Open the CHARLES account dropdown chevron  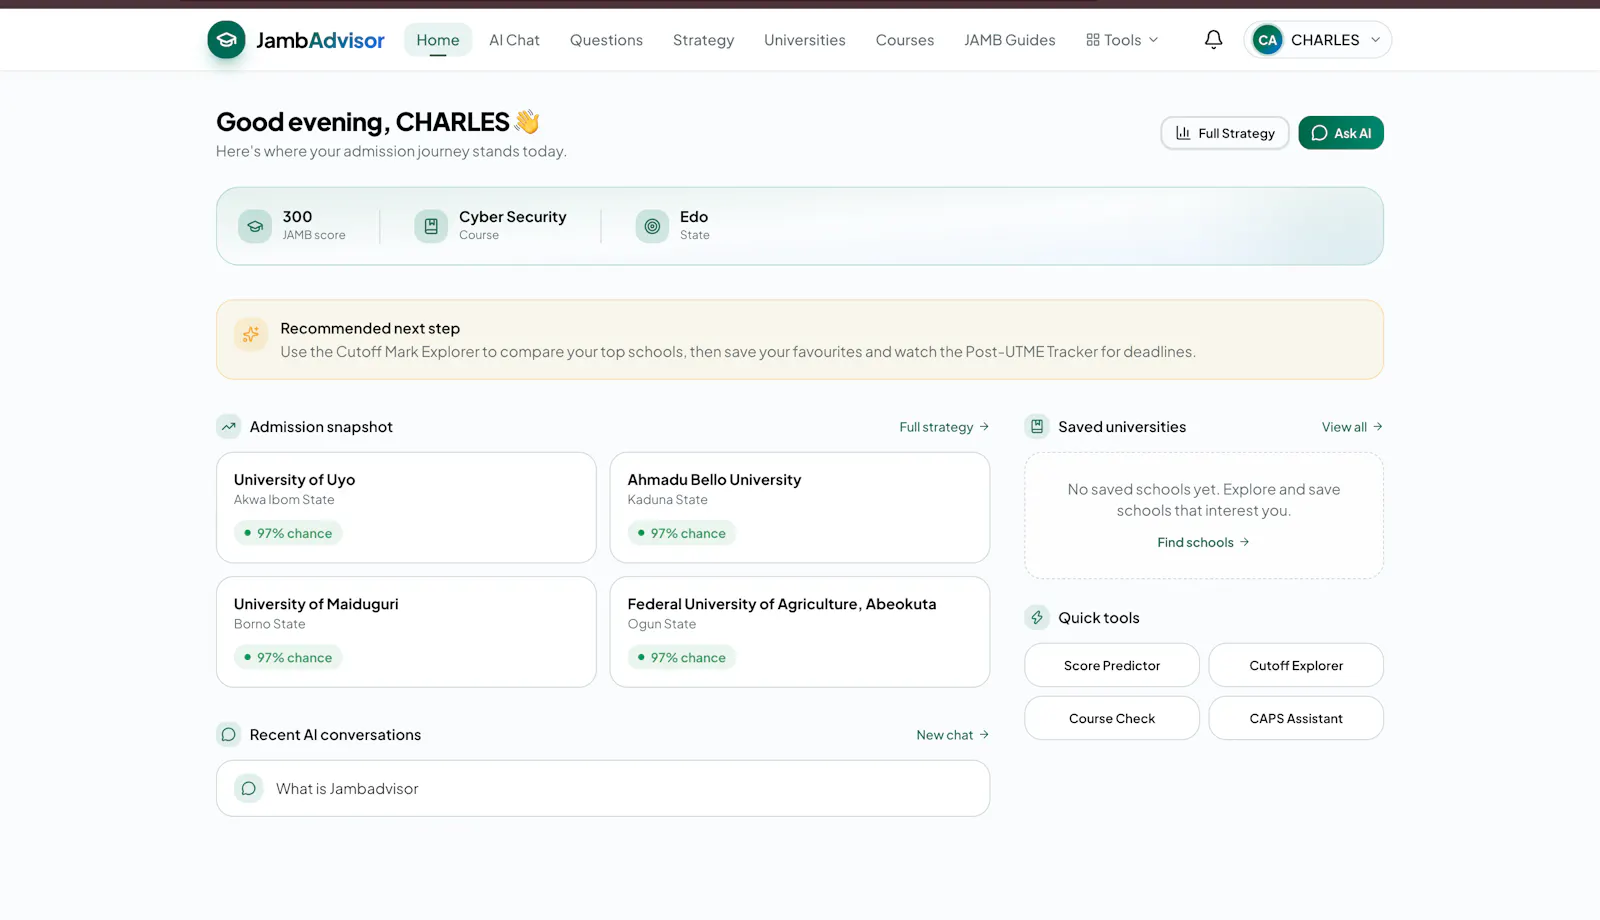click(x=1375, y=40)
